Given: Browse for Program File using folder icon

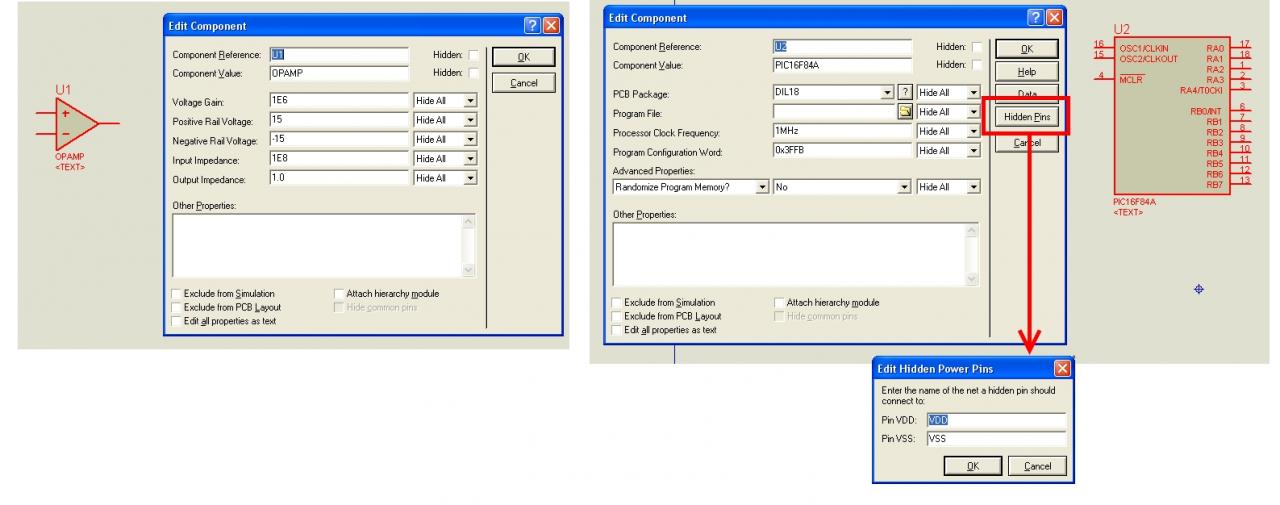Looking at the screenshot, I should pos(905,112).
